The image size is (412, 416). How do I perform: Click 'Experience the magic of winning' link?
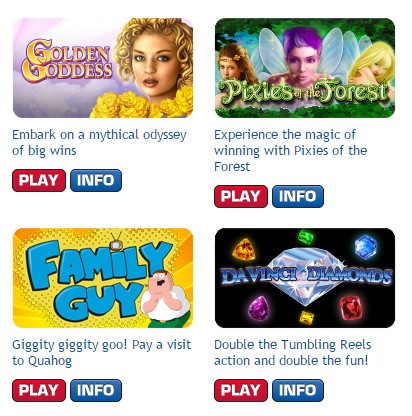[291, 151]
